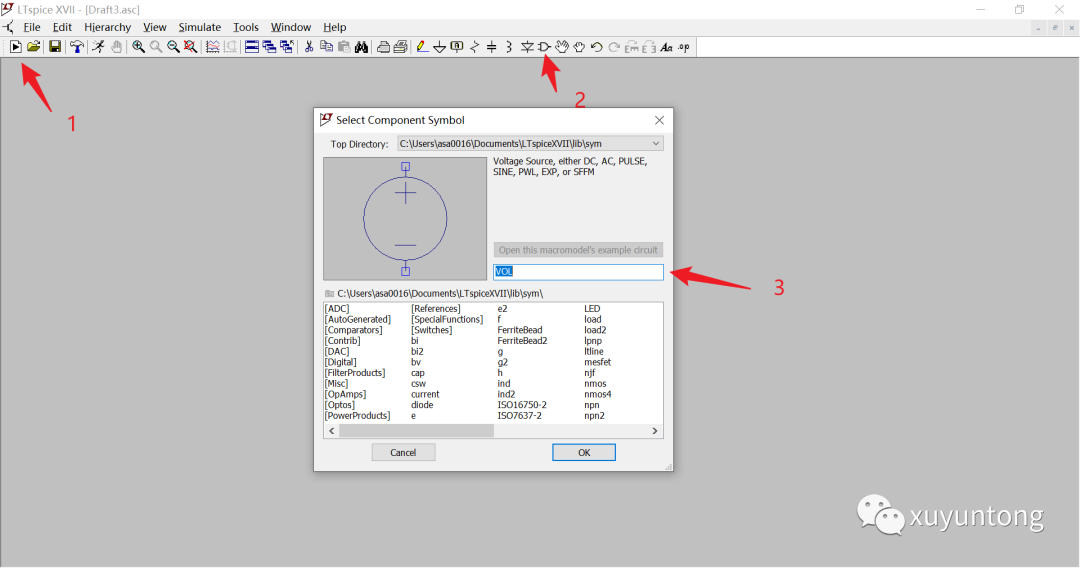The width and height of the screenshot is (1080, 568).
Task: Open Find with the binoculars icon
Action: point(361,47)
